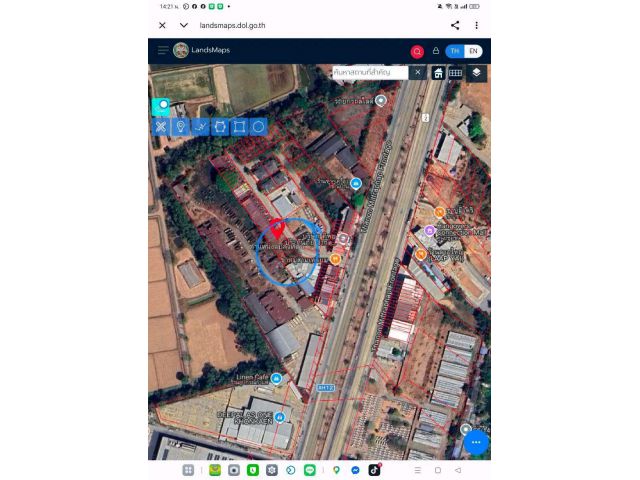The height and width of the screenshot is (480, 640).
Task: Toggle the cyan tool switch
Action: point(161,106)
